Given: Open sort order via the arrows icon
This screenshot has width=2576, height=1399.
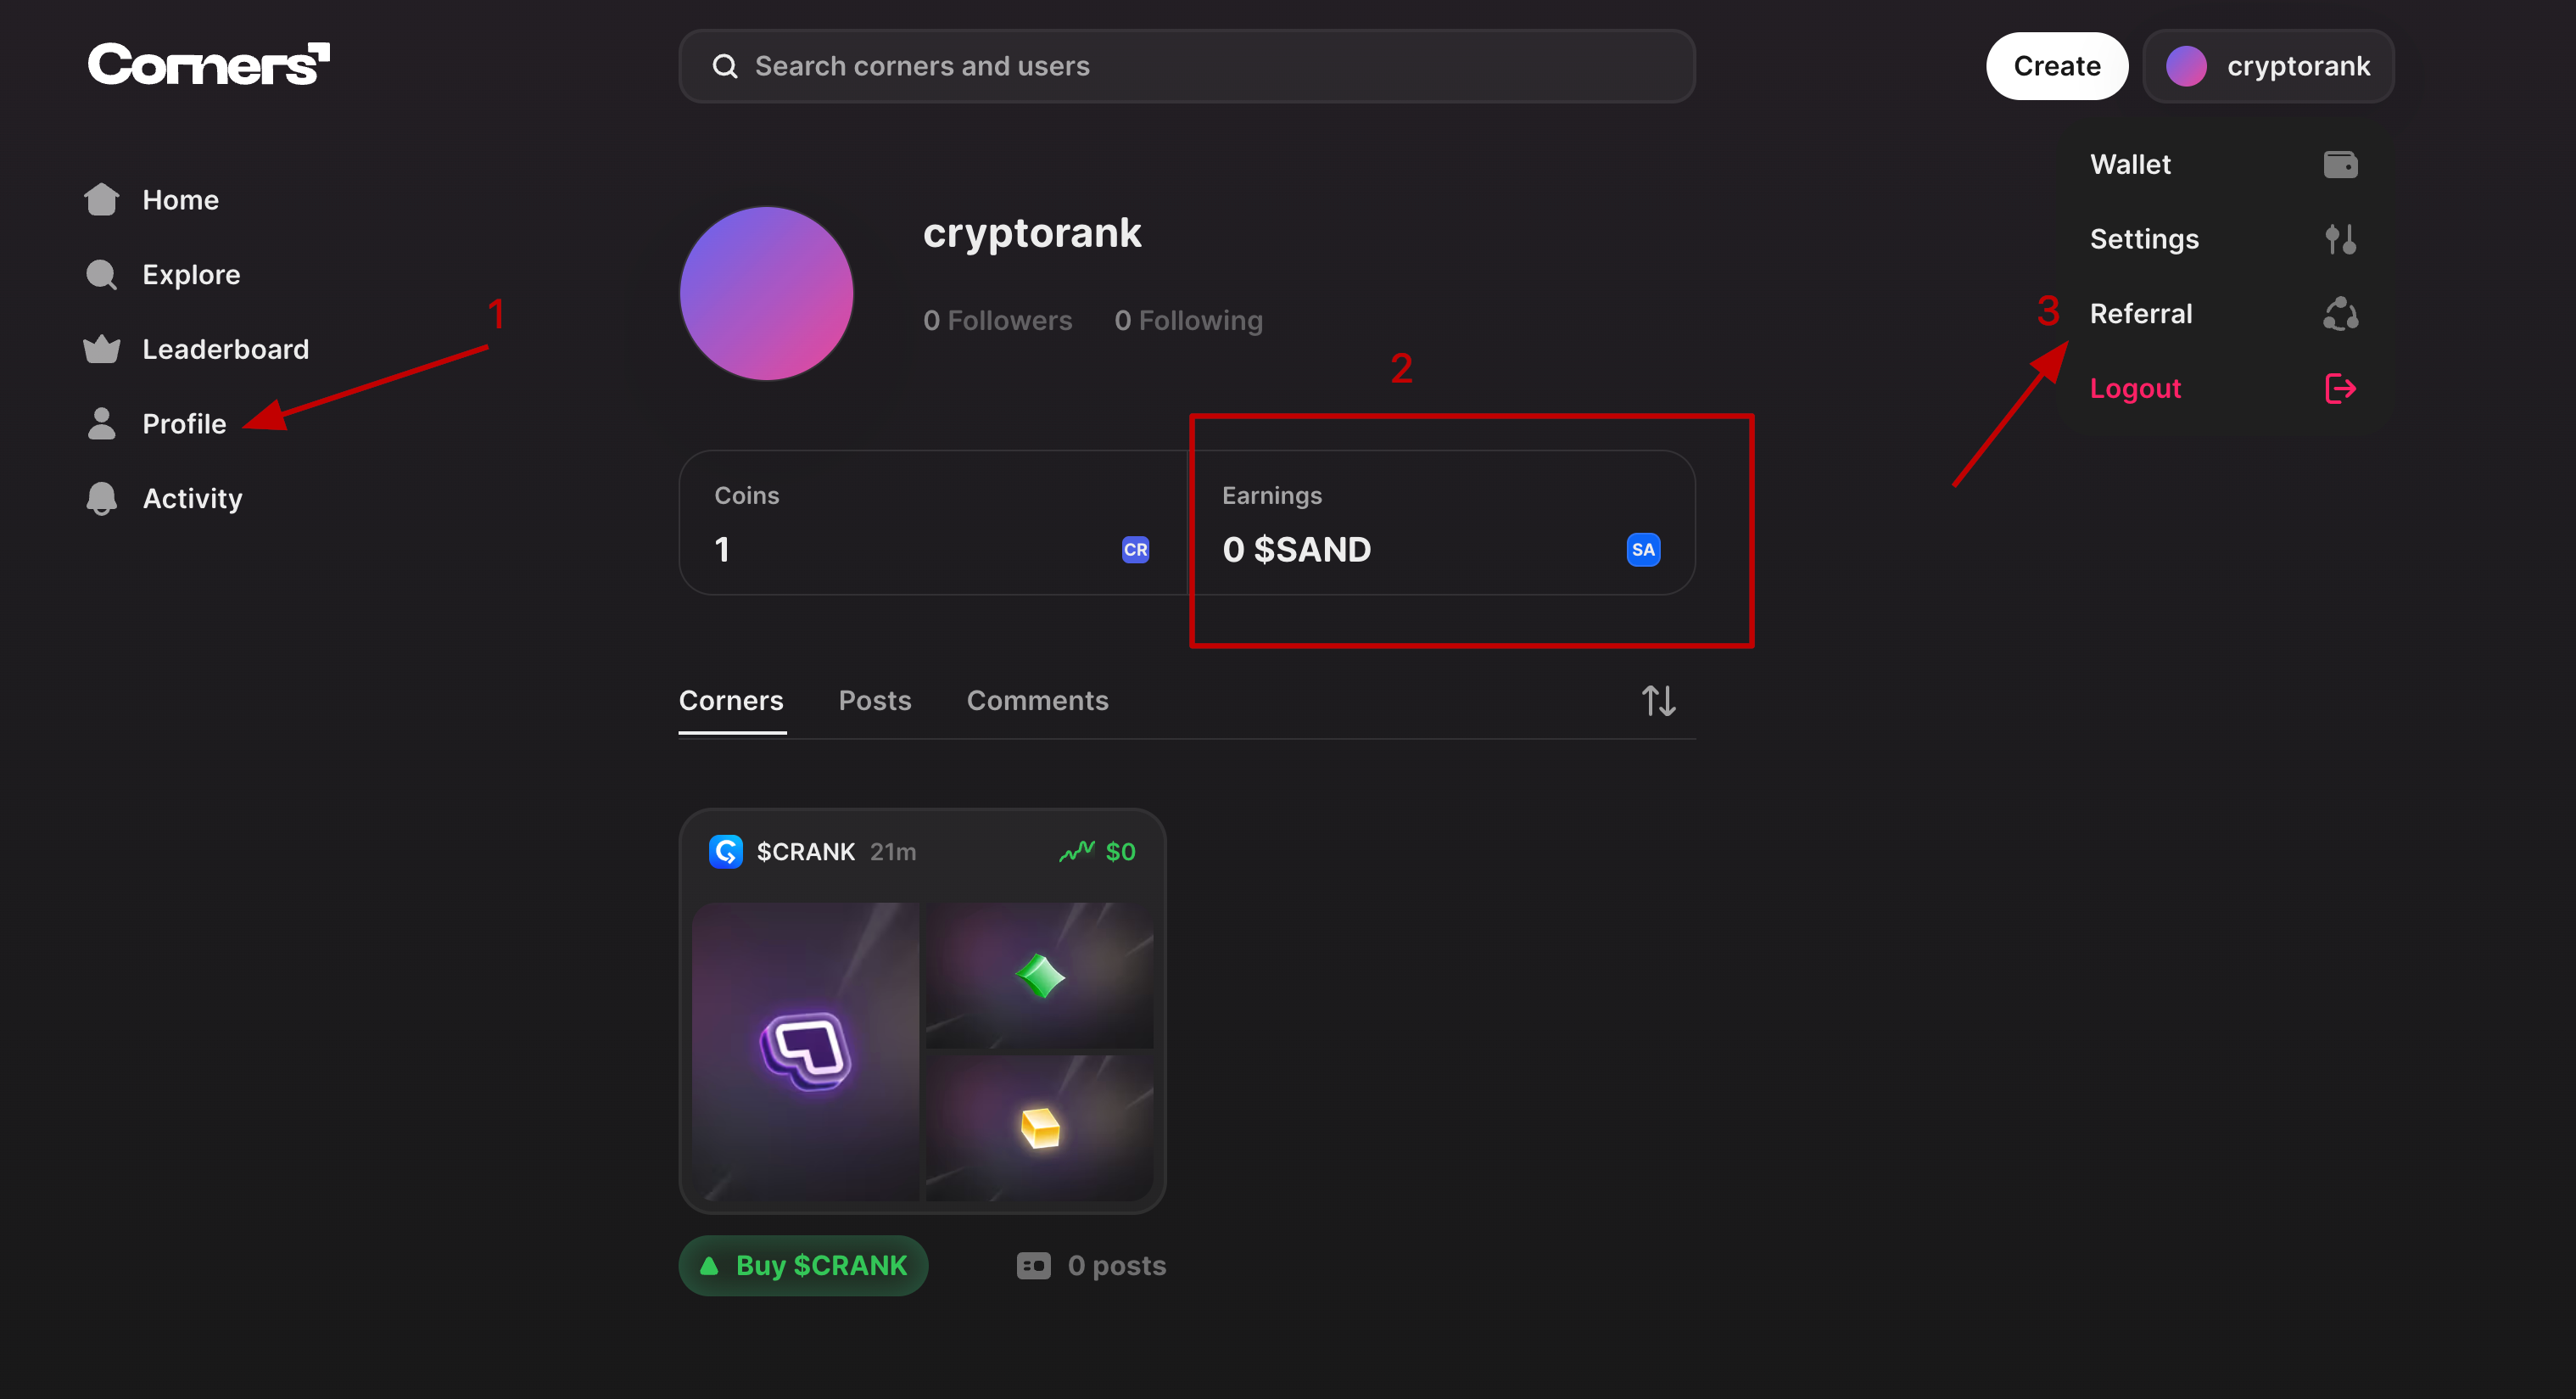Looking at the screenshot, I should [1657, 700].
